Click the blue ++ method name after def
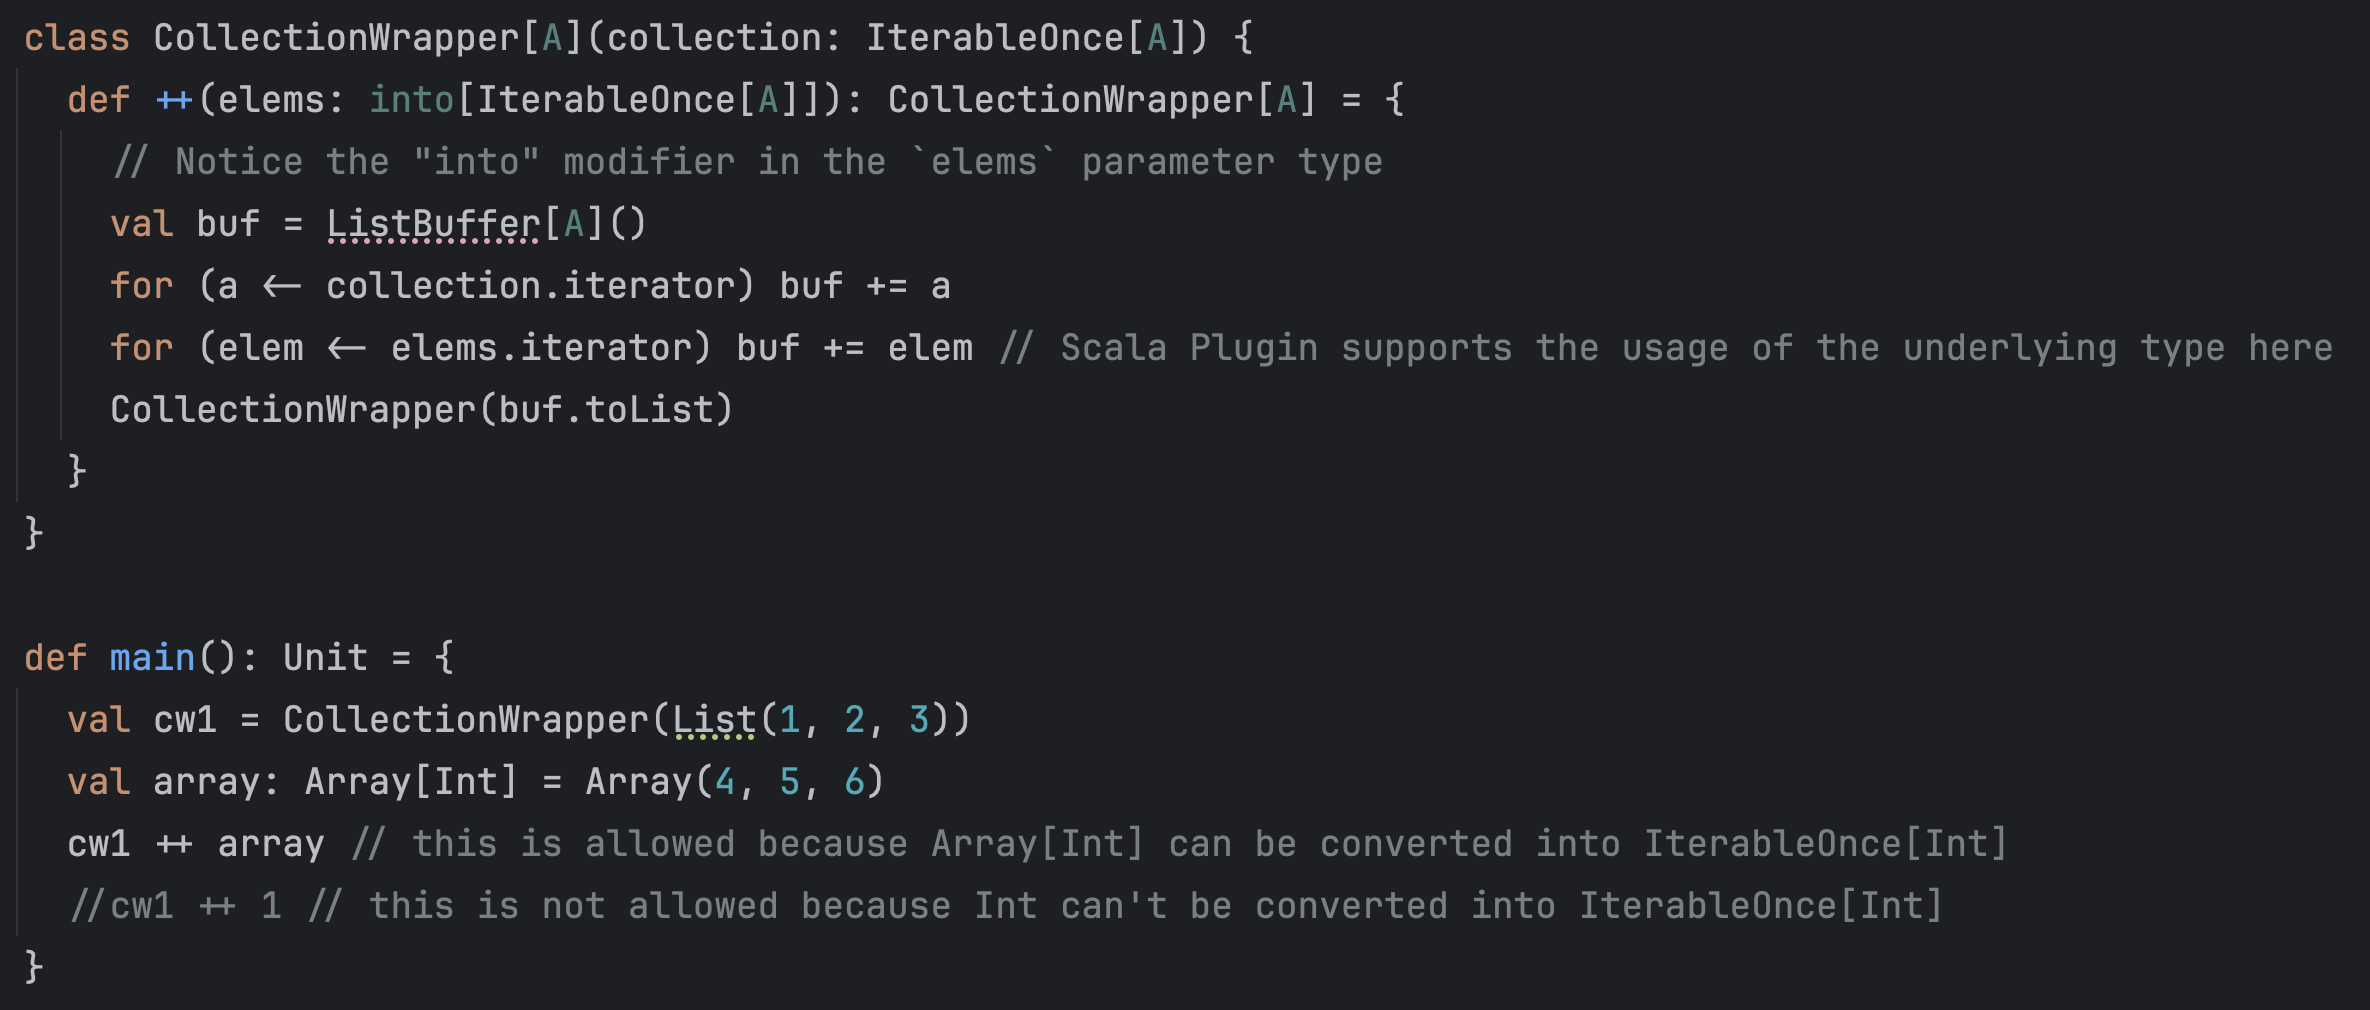 coord(174,100)
